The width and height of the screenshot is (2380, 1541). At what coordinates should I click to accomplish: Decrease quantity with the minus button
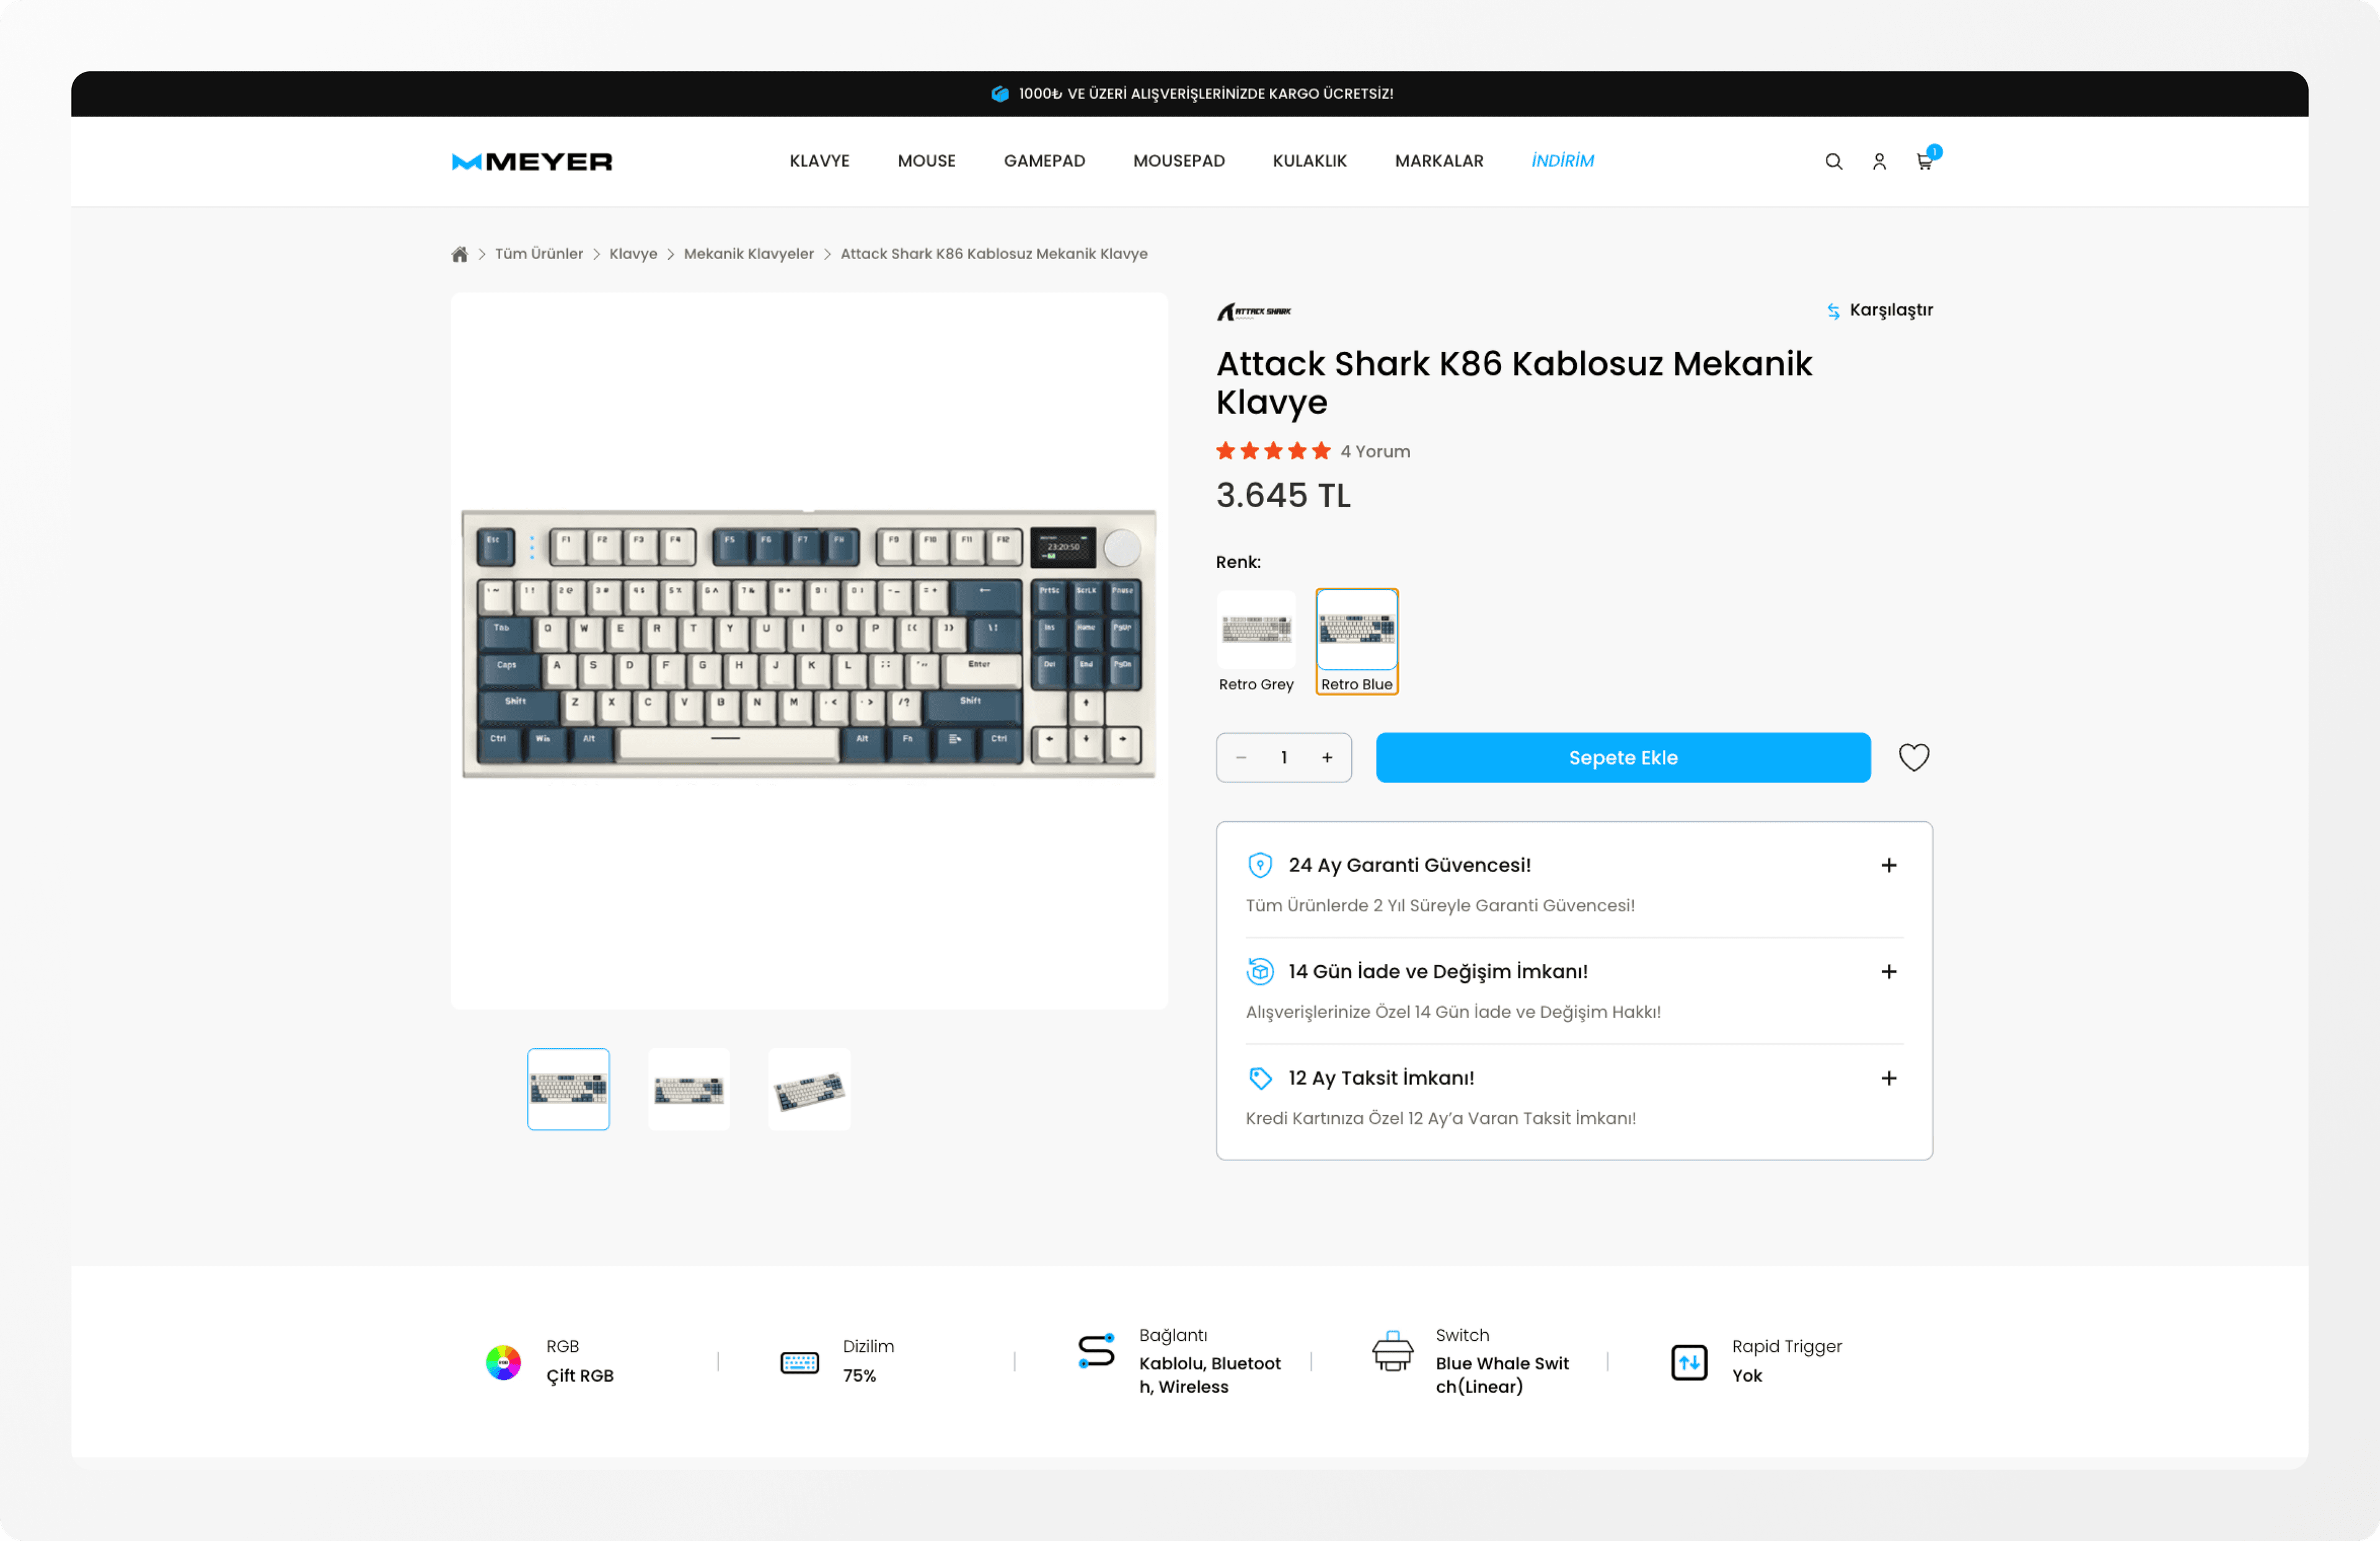[x=1241, y=757]
